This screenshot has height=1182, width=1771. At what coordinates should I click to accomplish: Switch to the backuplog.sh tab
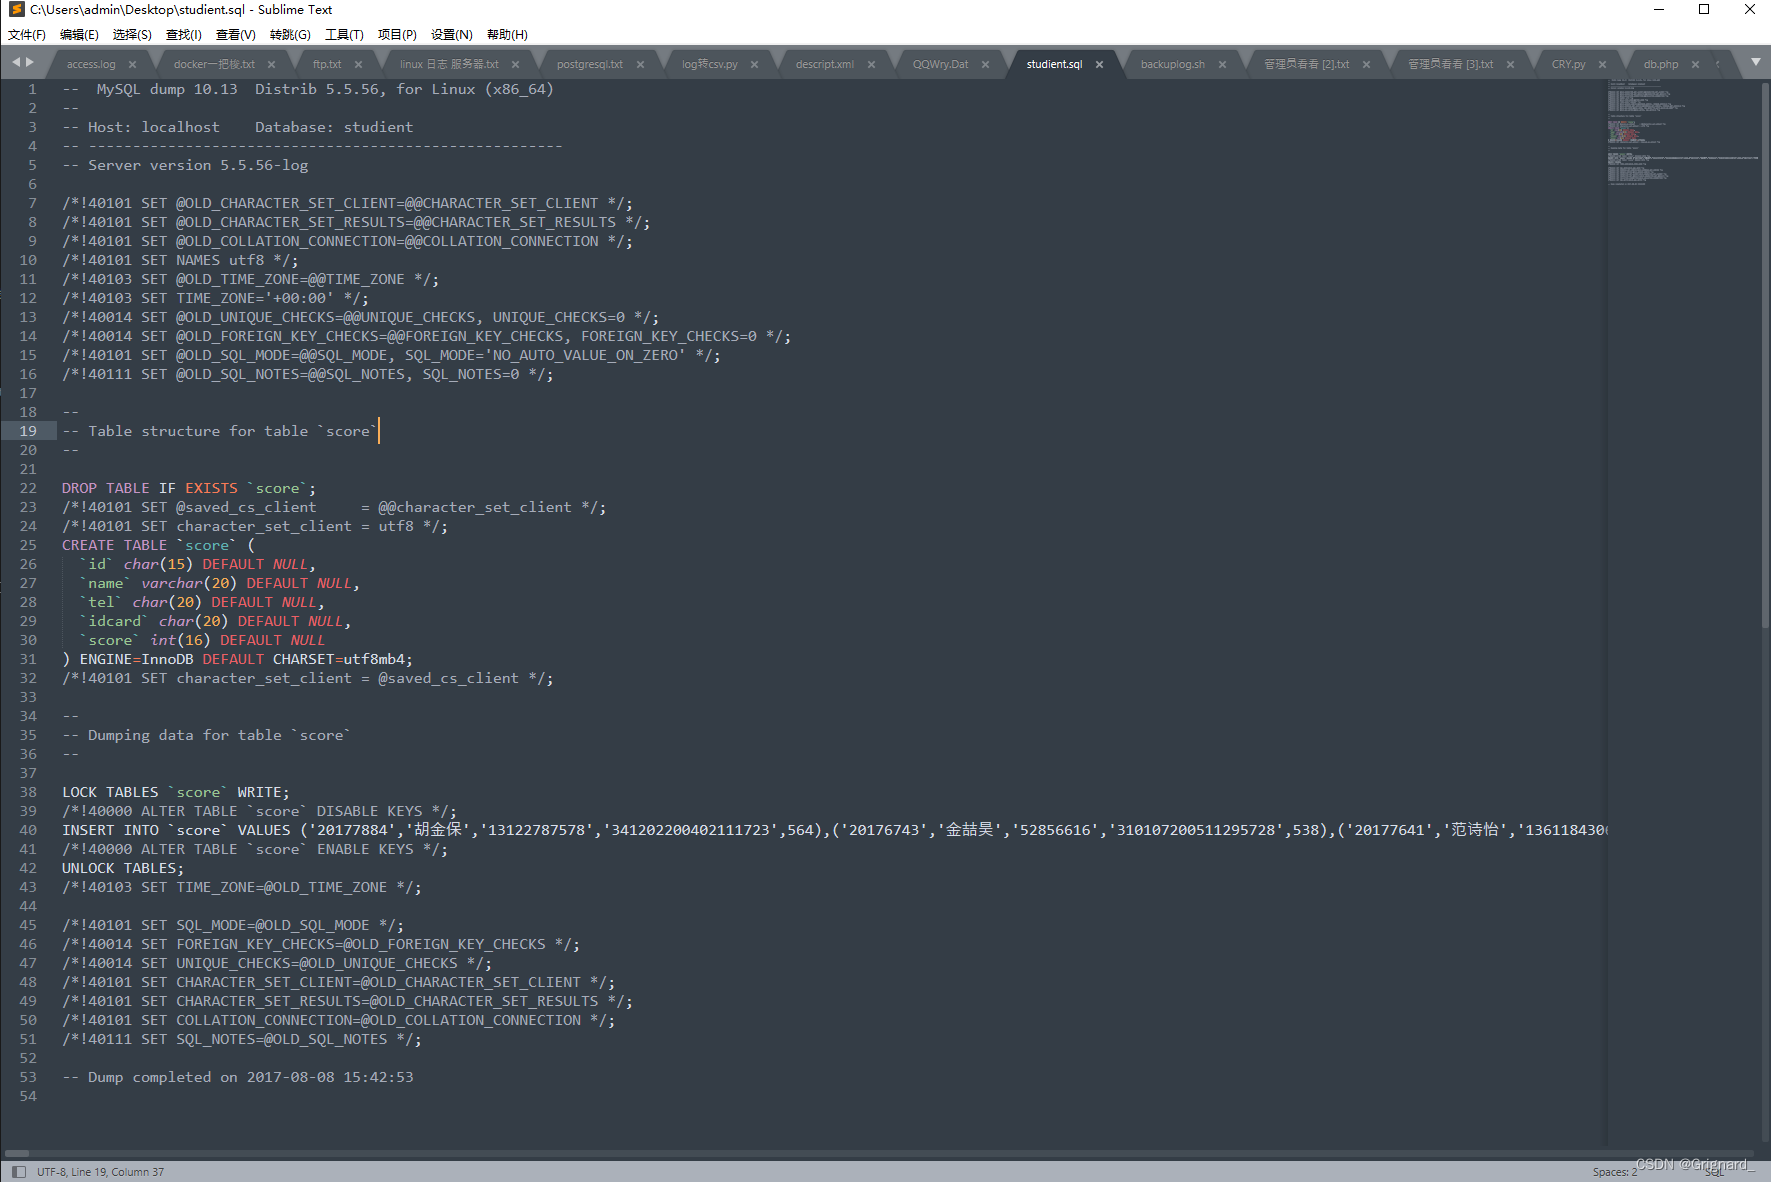[1172, 64]
